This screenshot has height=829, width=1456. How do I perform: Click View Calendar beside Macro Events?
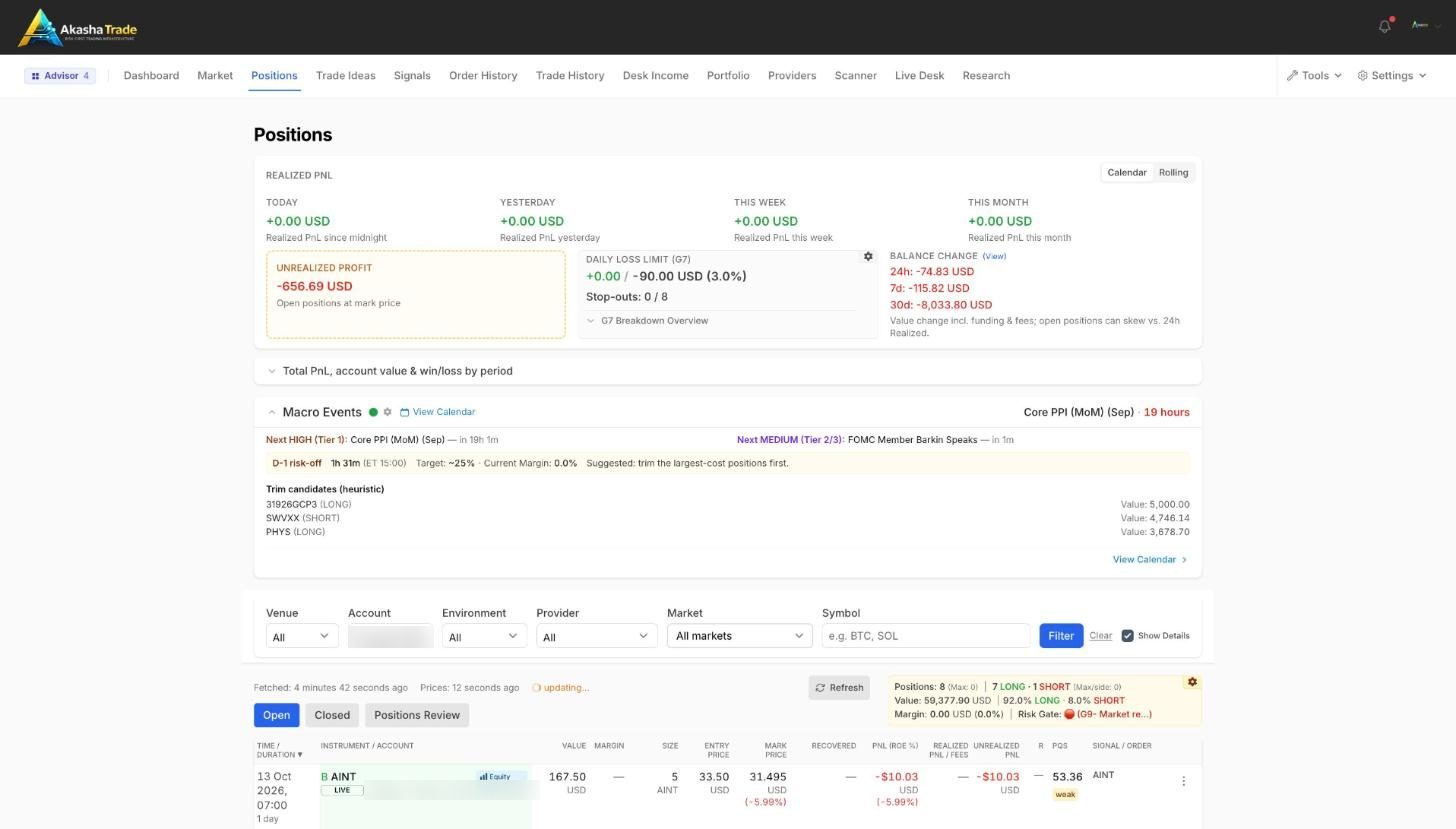[x=438, y=412]
